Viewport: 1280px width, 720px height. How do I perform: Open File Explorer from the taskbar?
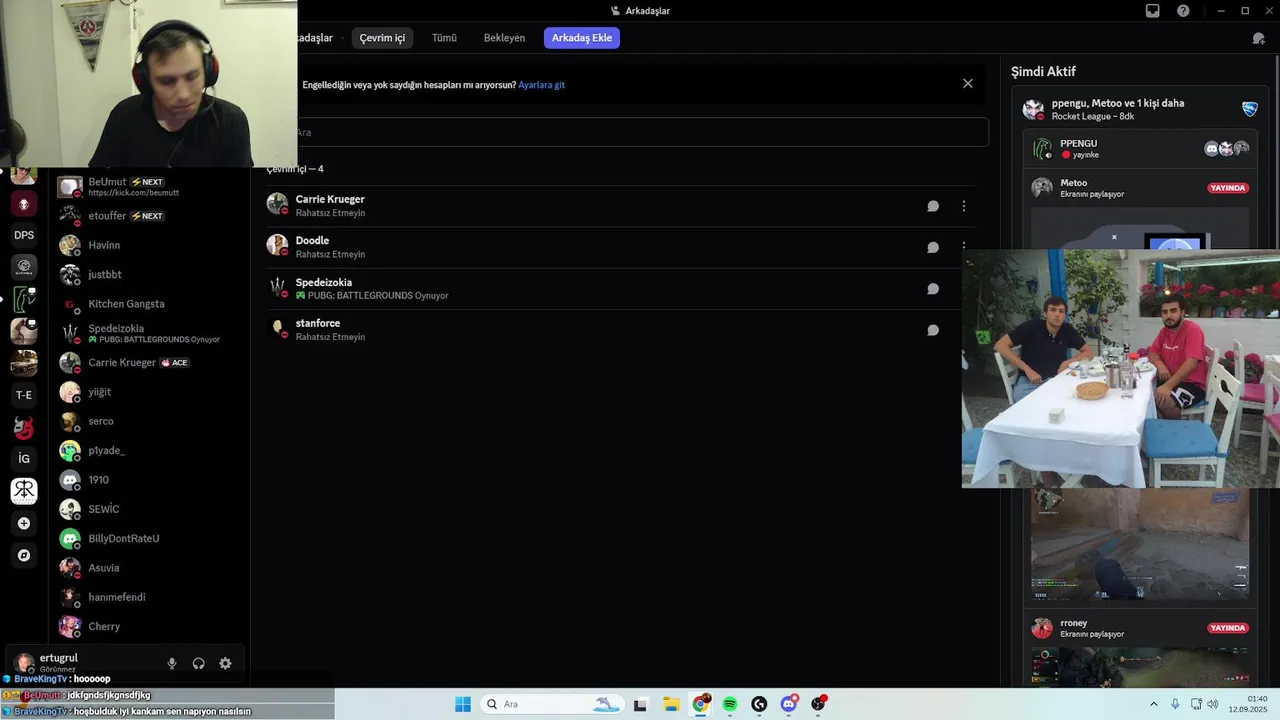tap(671, 704)
